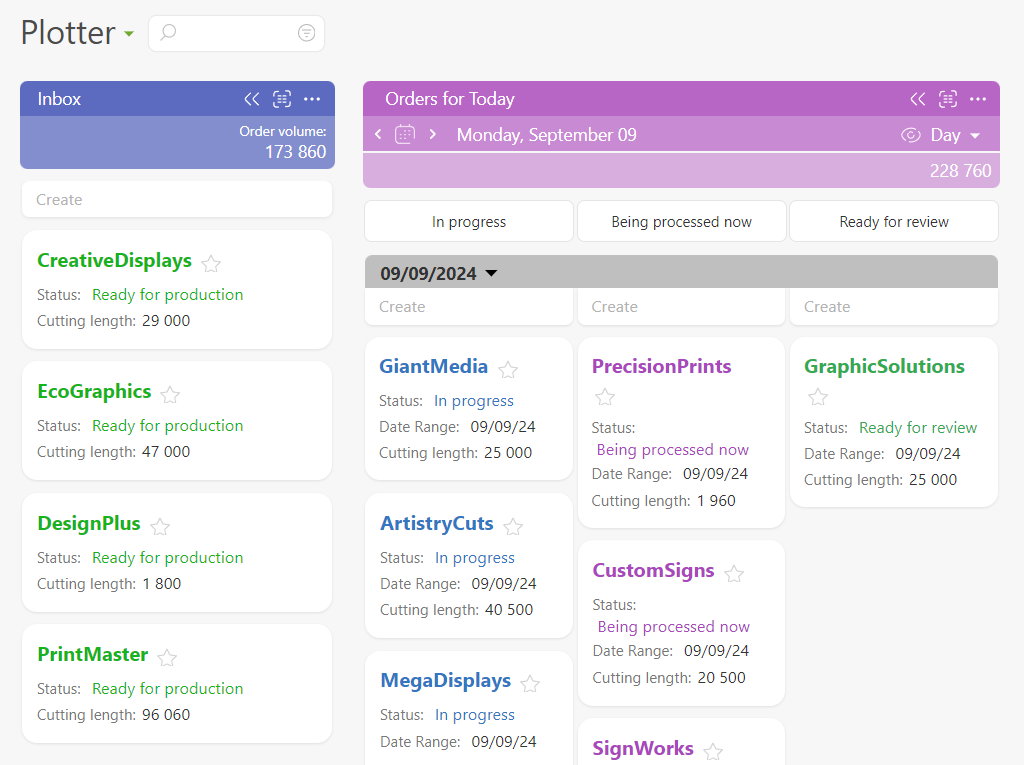
Task: Open the PrecisionPrints order
Action: click(662, 366)
